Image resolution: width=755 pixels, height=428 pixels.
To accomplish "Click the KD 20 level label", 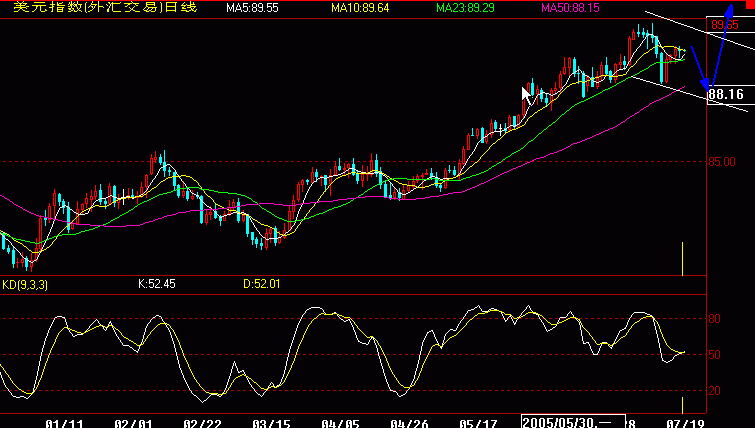I will tap(715, 391).
